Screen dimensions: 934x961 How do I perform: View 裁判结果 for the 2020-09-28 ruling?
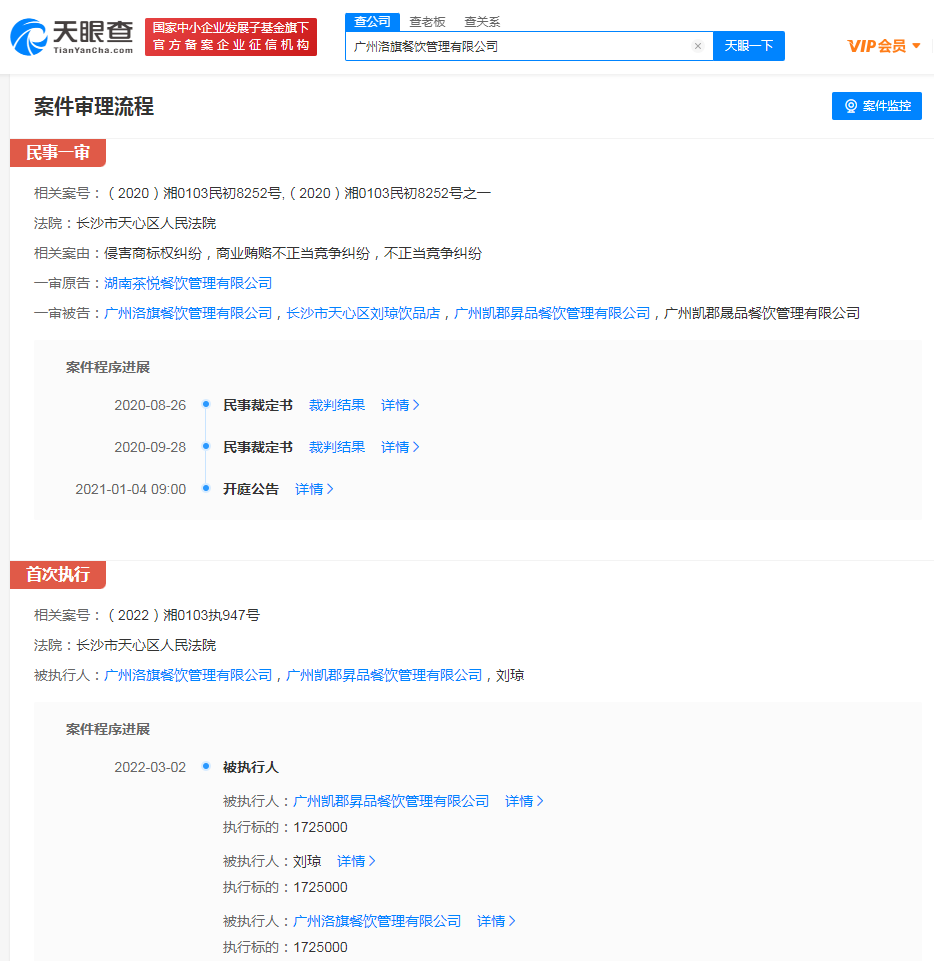pos(337,447)
